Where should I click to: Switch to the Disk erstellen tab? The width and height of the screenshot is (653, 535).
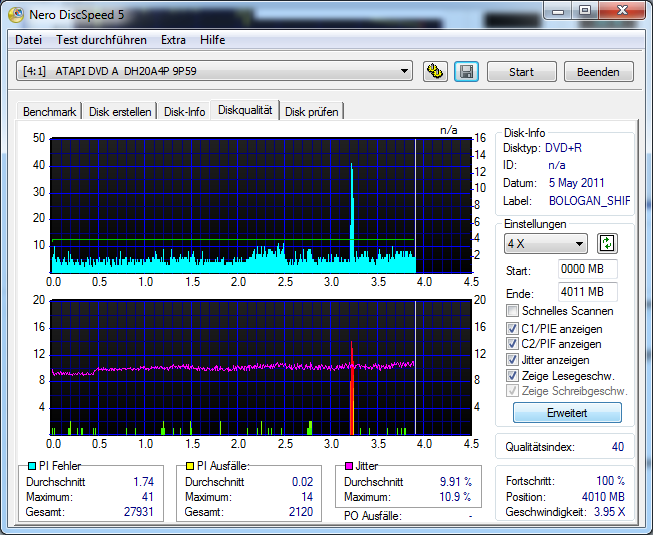120,112
